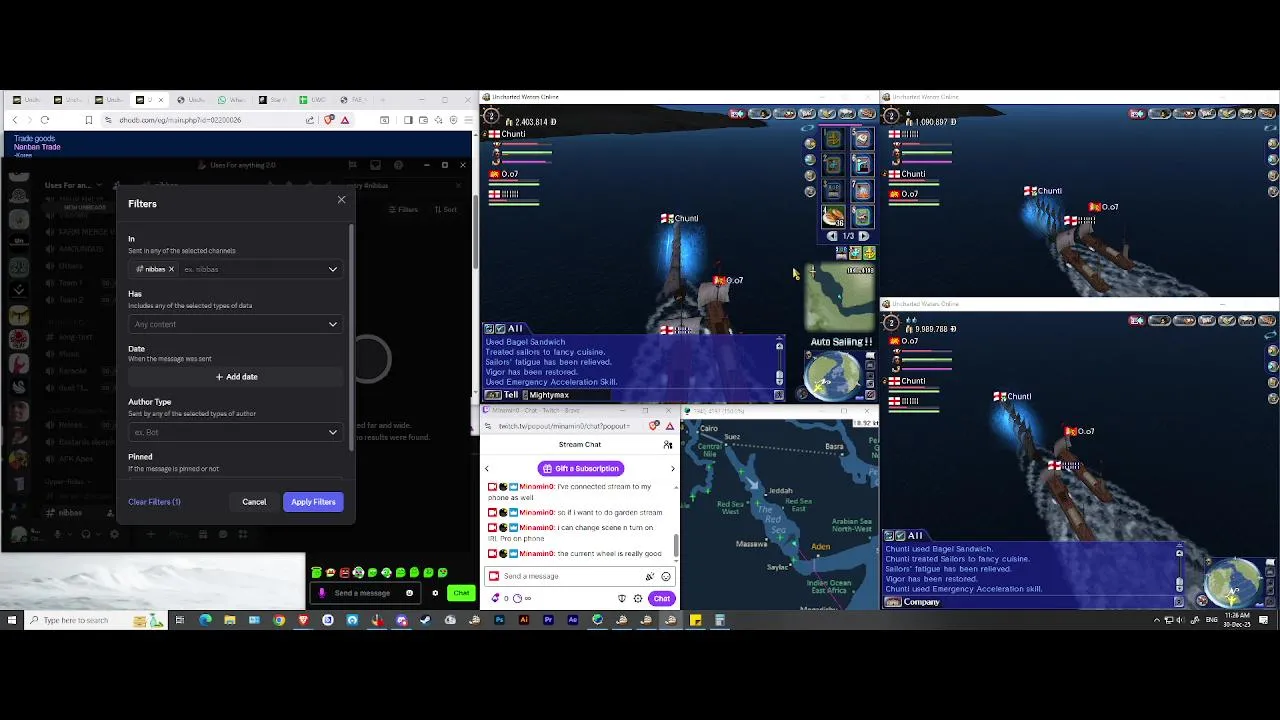Open Premiere Pro from the taskbar
This screenshot has width=1280, height=720.
[548, 620]
